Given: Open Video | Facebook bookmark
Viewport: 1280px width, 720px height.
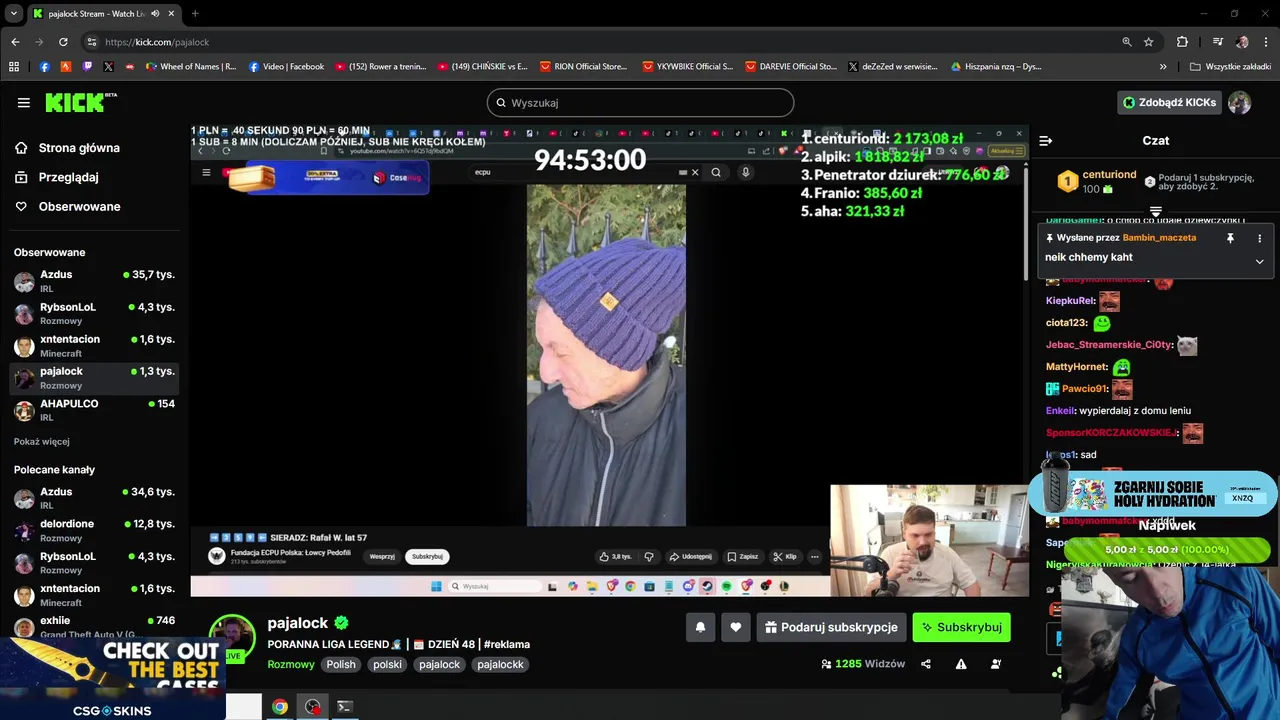Looking at the screenshot, I should tap(286, 67).
